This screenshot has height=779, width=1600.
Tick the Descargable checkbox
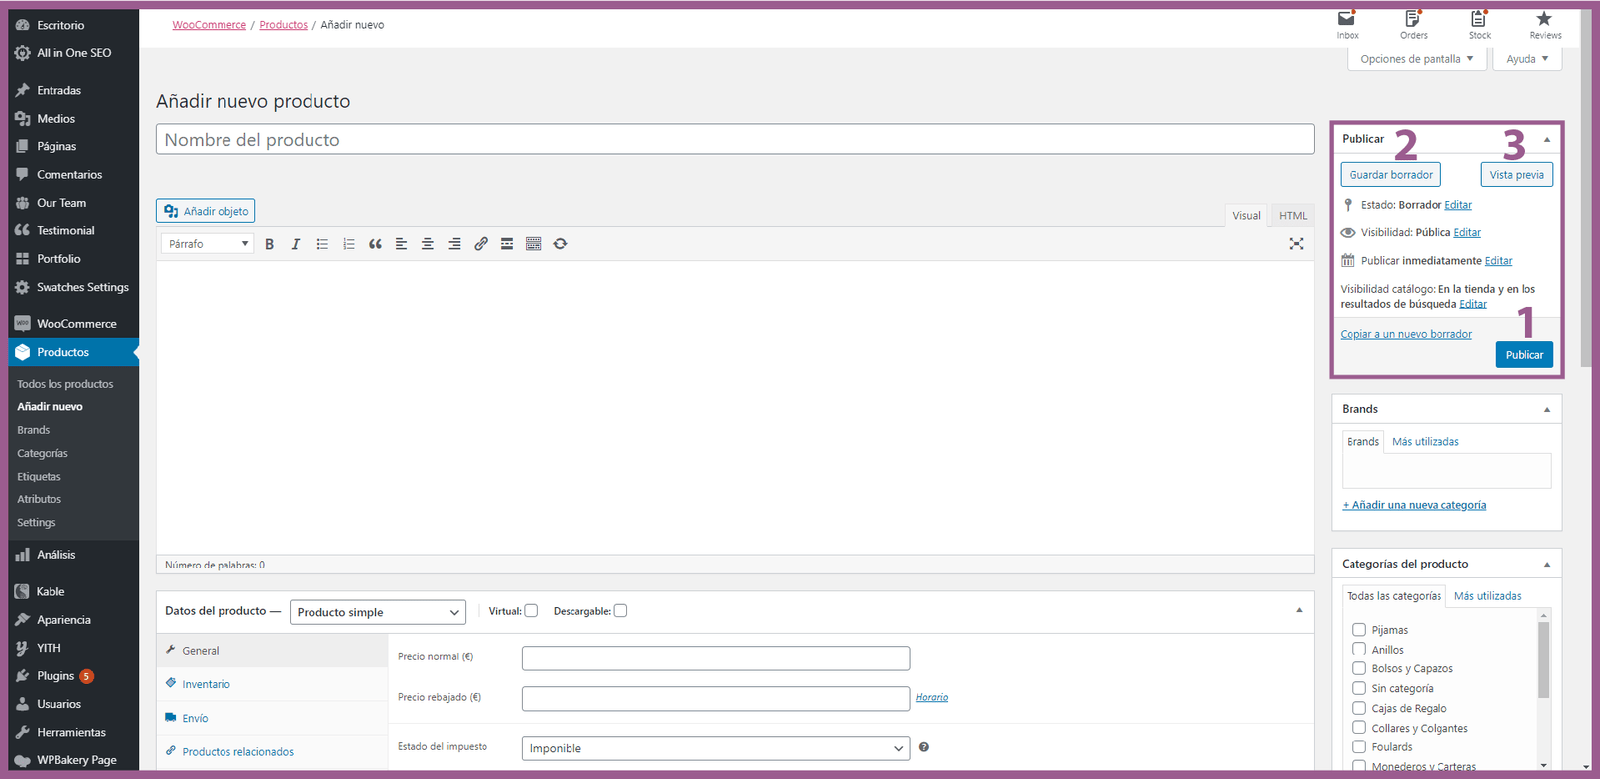620,611
